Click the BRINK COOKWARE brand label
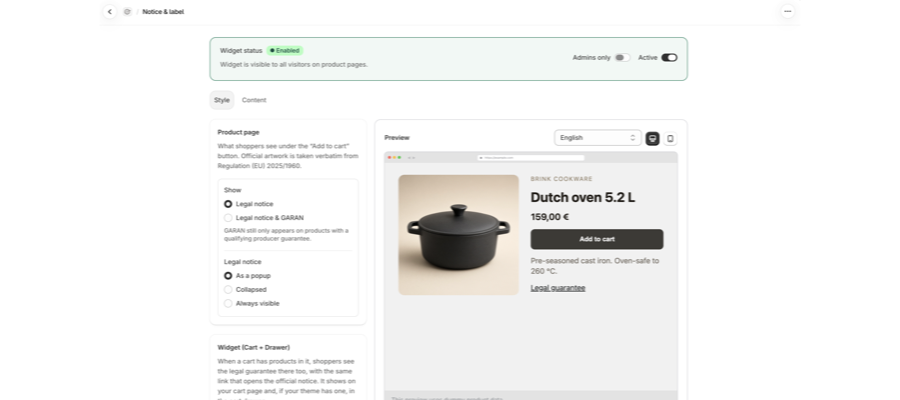 click(x=561, y=179)
